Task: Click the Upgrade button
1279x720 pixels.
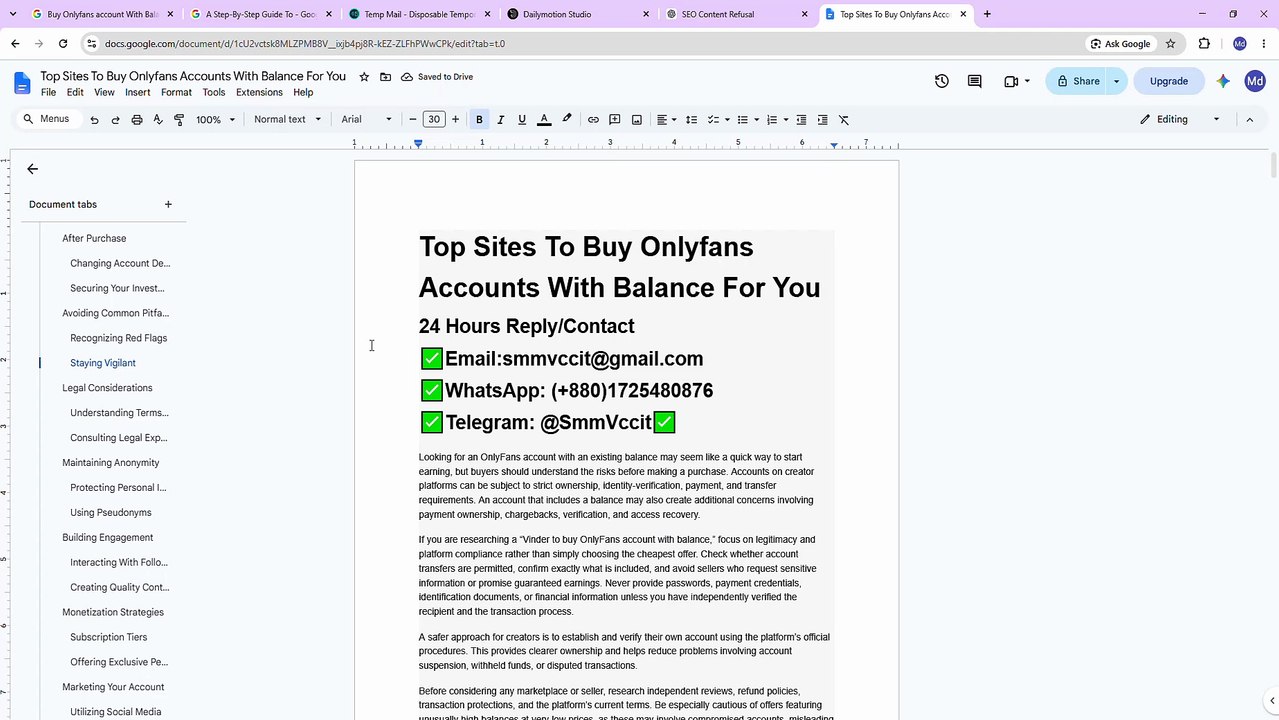Action: point(1168,81)
